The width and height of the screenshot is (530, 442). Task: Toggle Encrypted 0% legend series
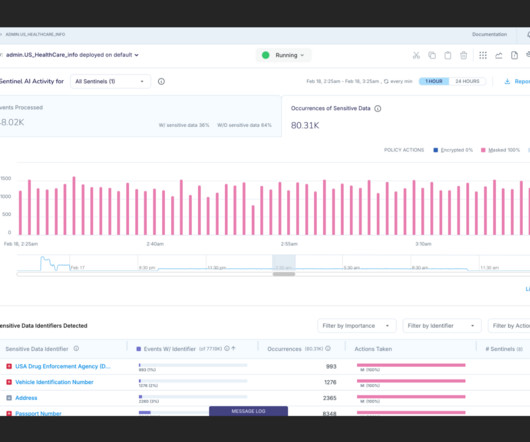453,150
